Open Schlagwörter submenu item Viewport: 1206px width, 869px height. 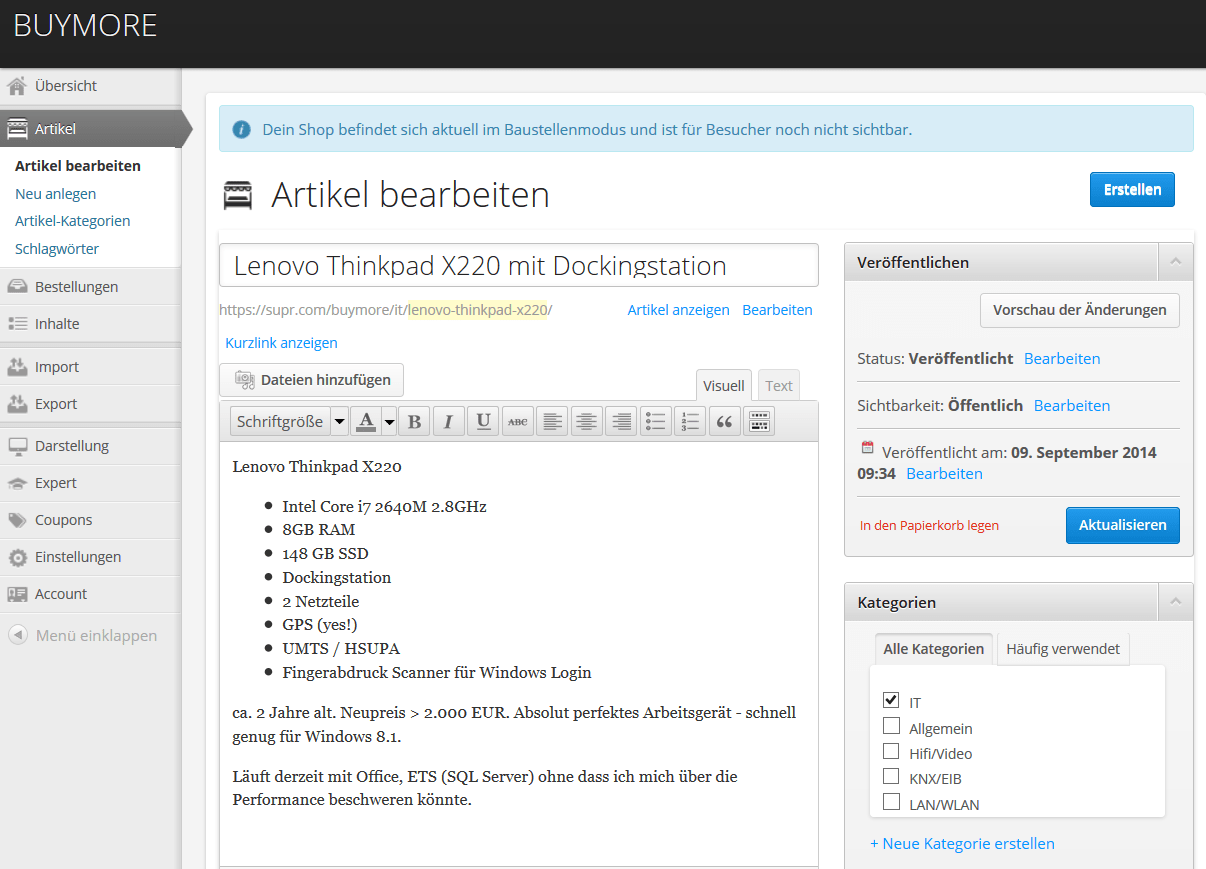point(57,249)
